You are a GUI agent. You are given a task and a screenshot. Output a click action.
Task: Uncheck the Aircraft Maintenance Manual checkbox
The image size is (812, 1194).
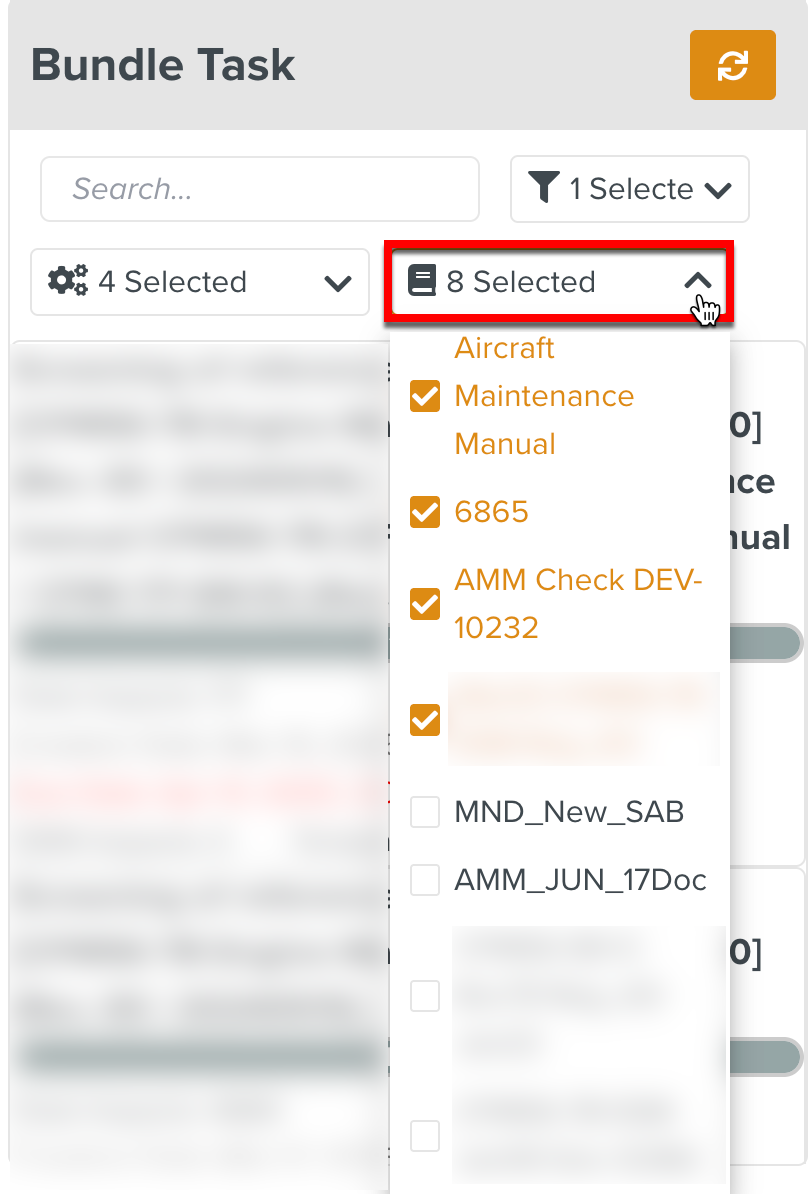tap(425, 397)
